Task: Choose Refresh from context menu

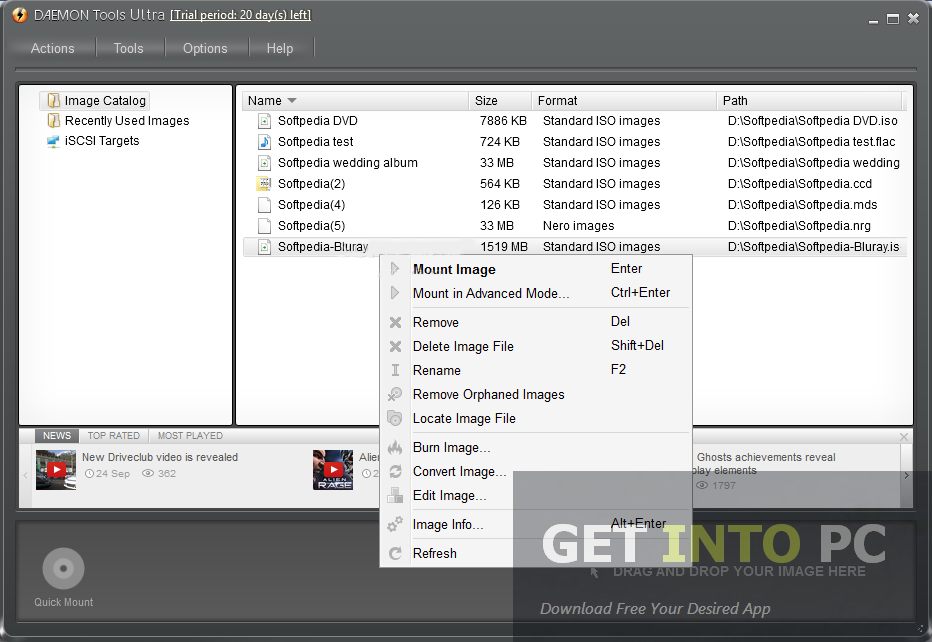Action: point(536,553)
